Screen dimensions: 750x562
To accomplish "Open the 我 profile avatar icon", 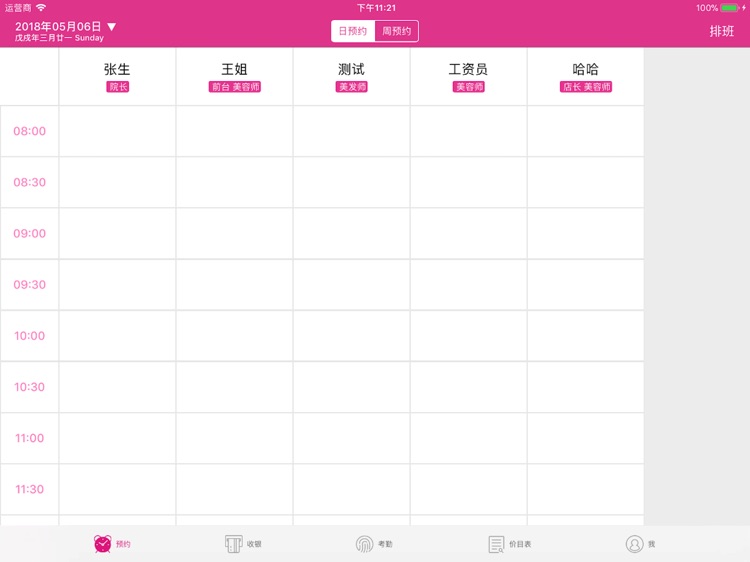I will 634,544.
